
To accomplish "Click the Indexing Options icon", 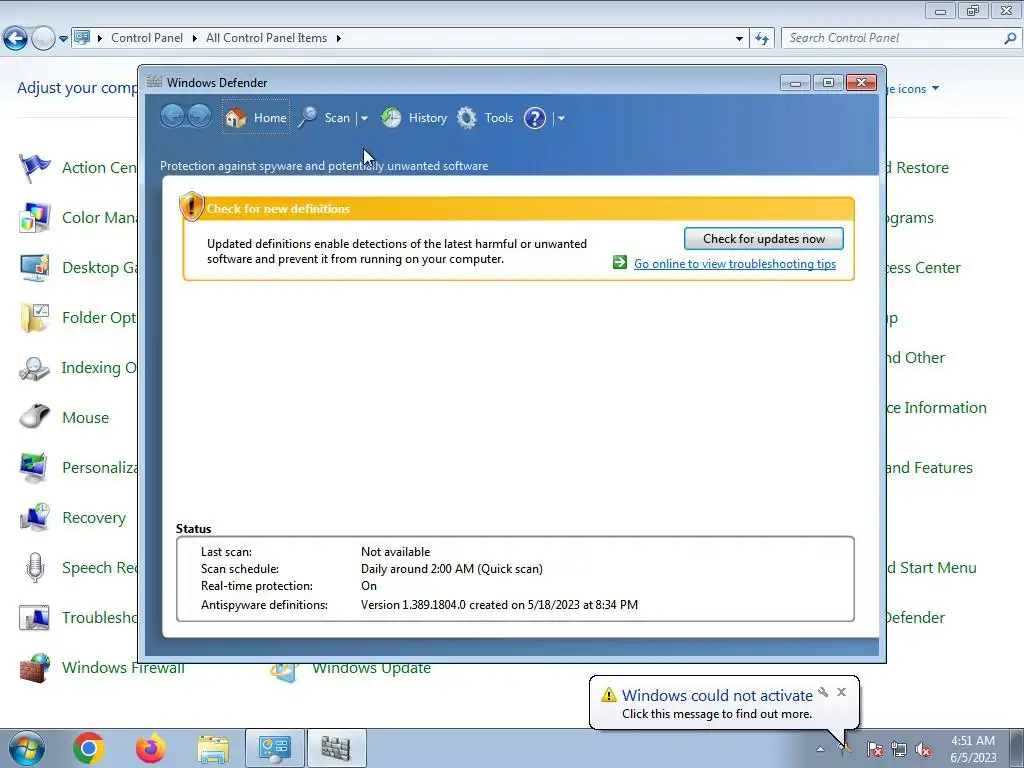I will [34, 368].
